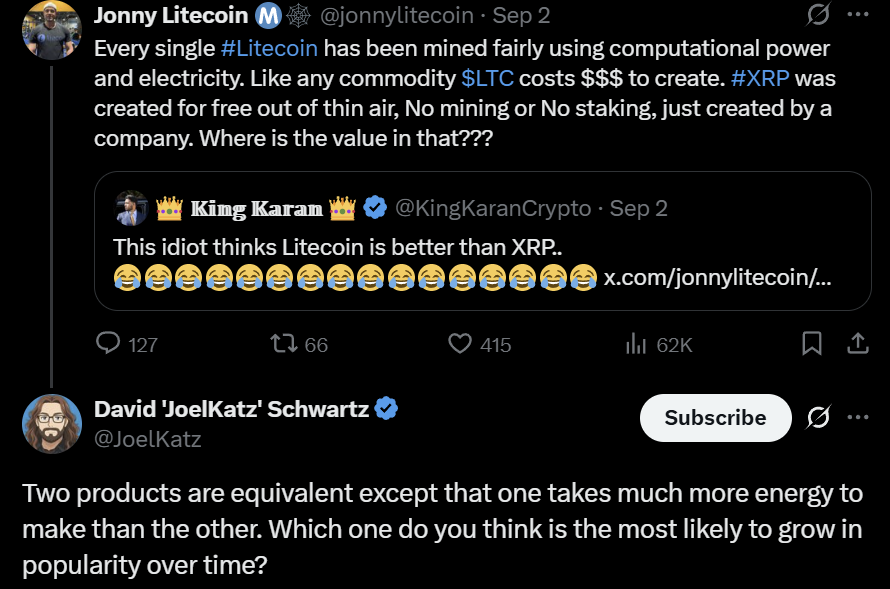The height and width of the screenshot is (589, 890).
Task: Bookmark Jonny Litecoin's tweet
Action: coord(812,344)
